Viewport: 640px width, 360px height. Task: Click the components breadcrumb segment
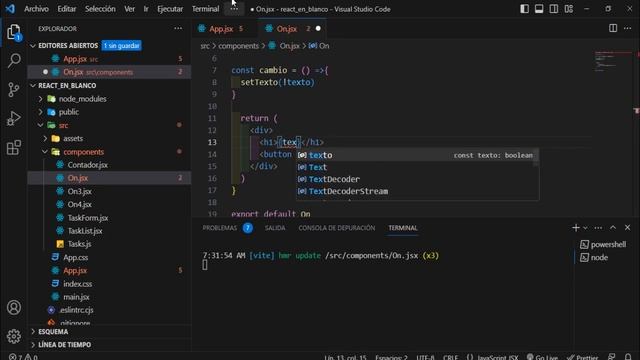click(x=238, y=46)
